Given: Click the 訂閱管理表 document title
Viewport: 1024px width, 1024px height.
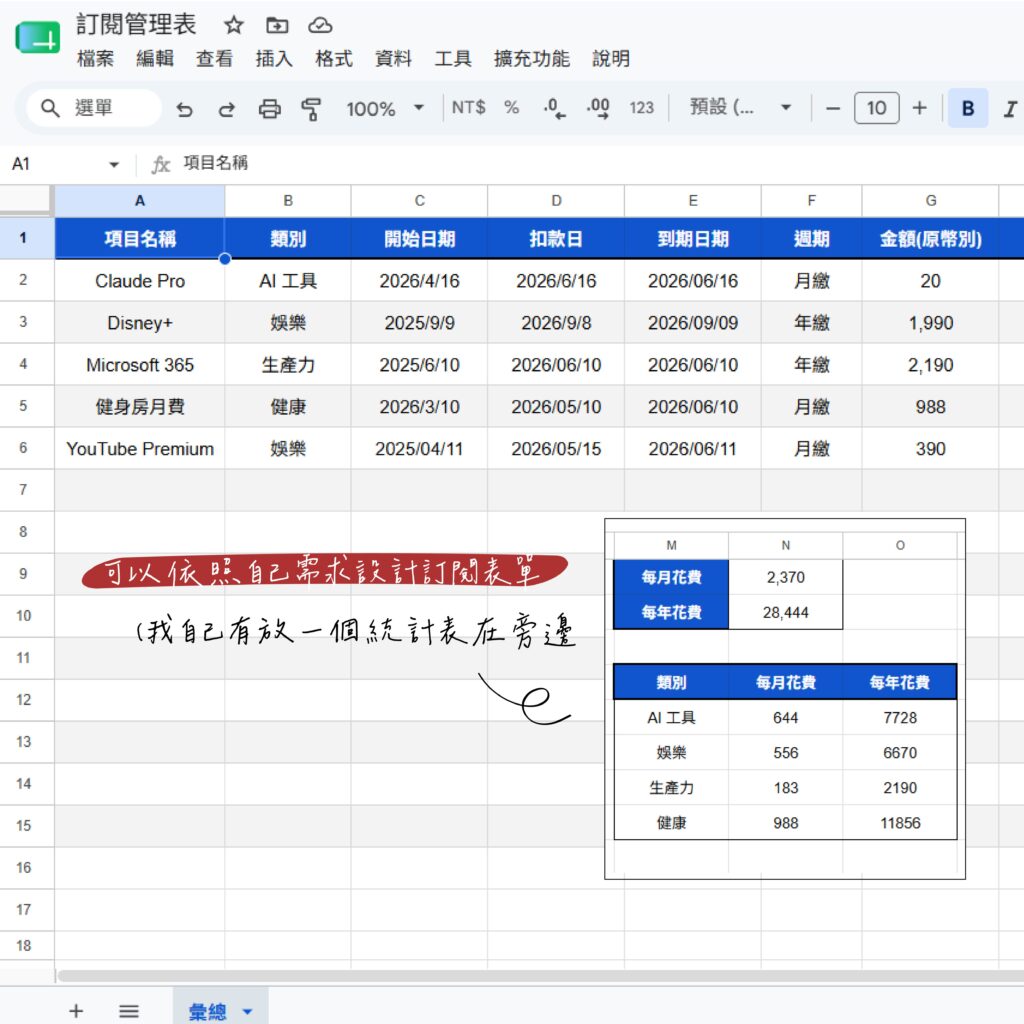Looking at the screenshot, I should pos(136,25).
